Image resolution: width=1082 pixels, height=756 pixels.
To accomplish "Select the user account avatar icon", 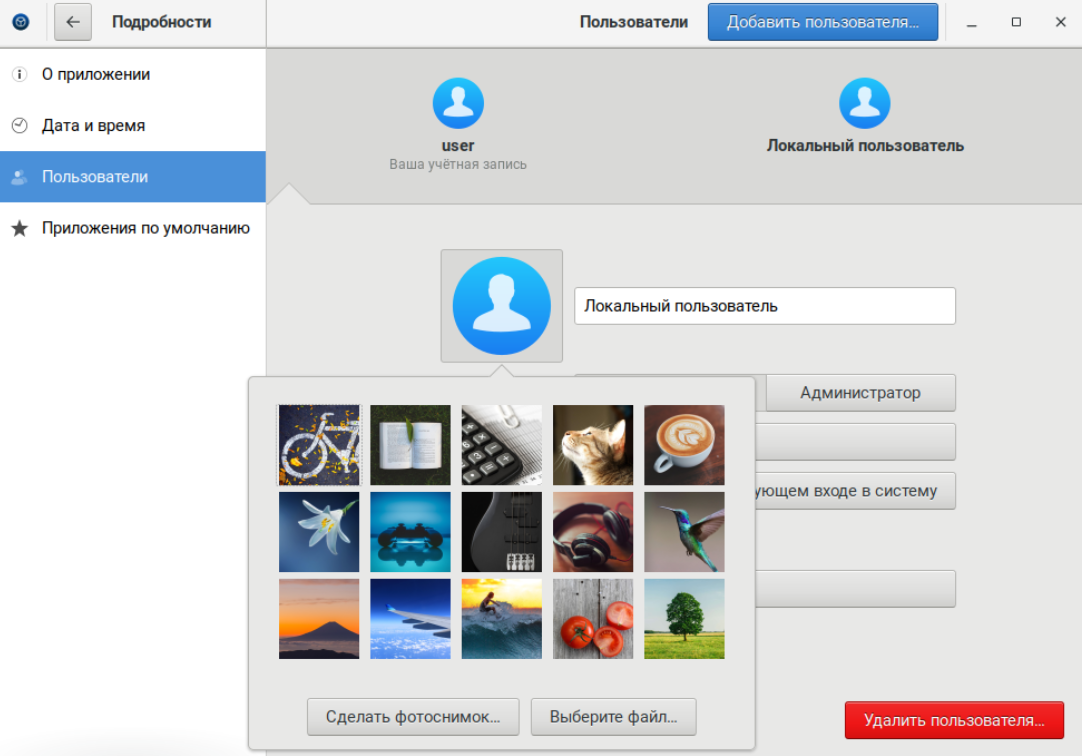I will pyautogui.click(x=458, y=104).
